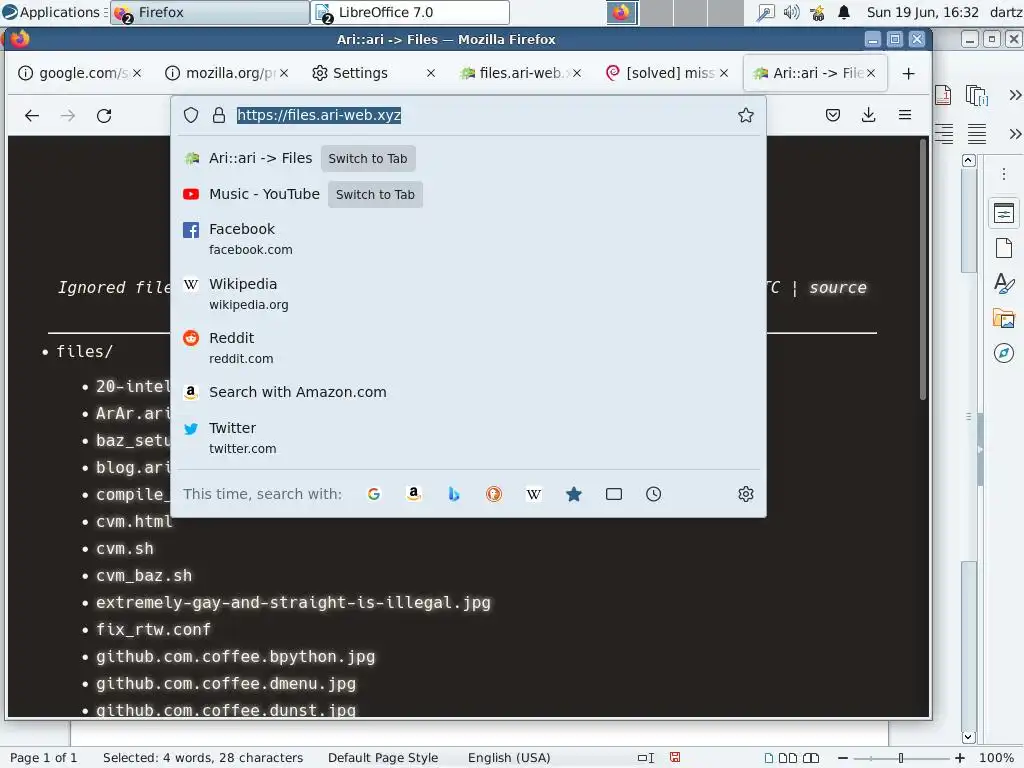
Task: Open LibreOffice sidebar Gallery deck icon
Action: pos(1004,318)
